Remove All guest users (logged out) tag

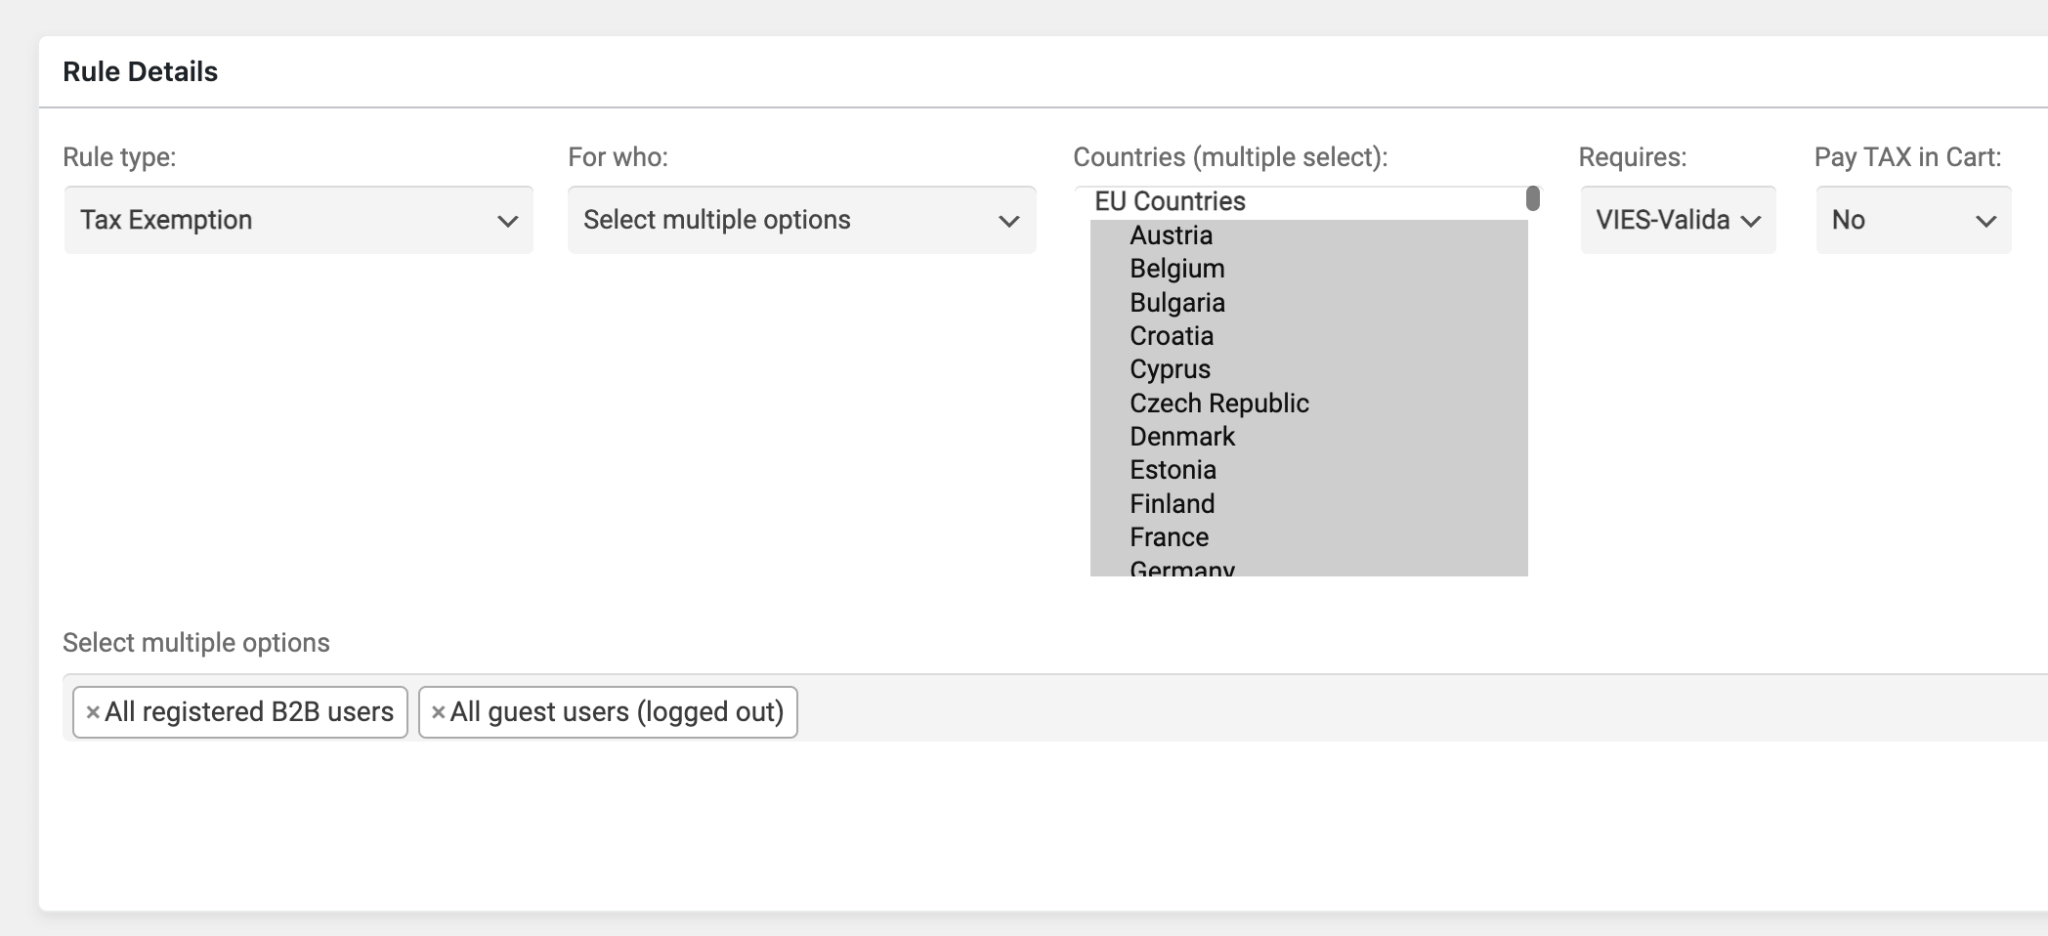pyautogui.click(x=438, y=712)
